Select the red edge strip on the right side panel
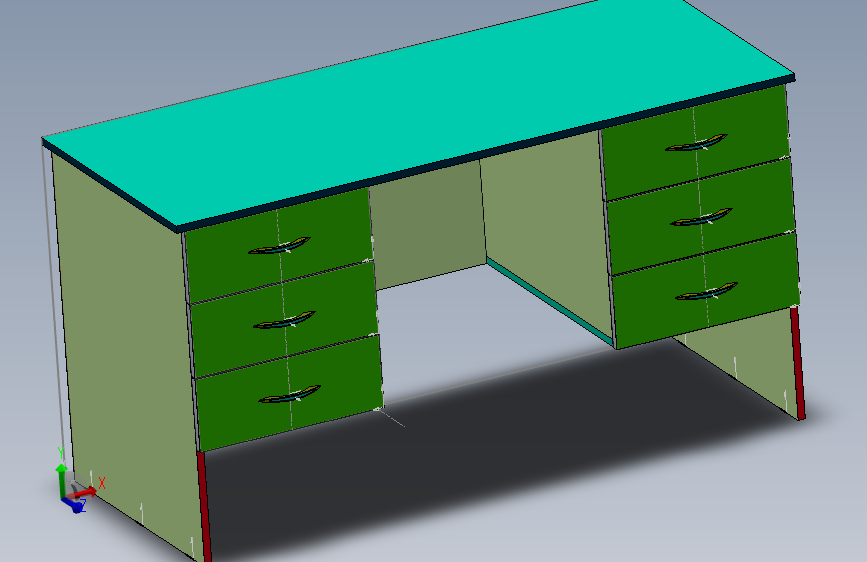Viewport: 867px width, 562px height. (798, 362)
